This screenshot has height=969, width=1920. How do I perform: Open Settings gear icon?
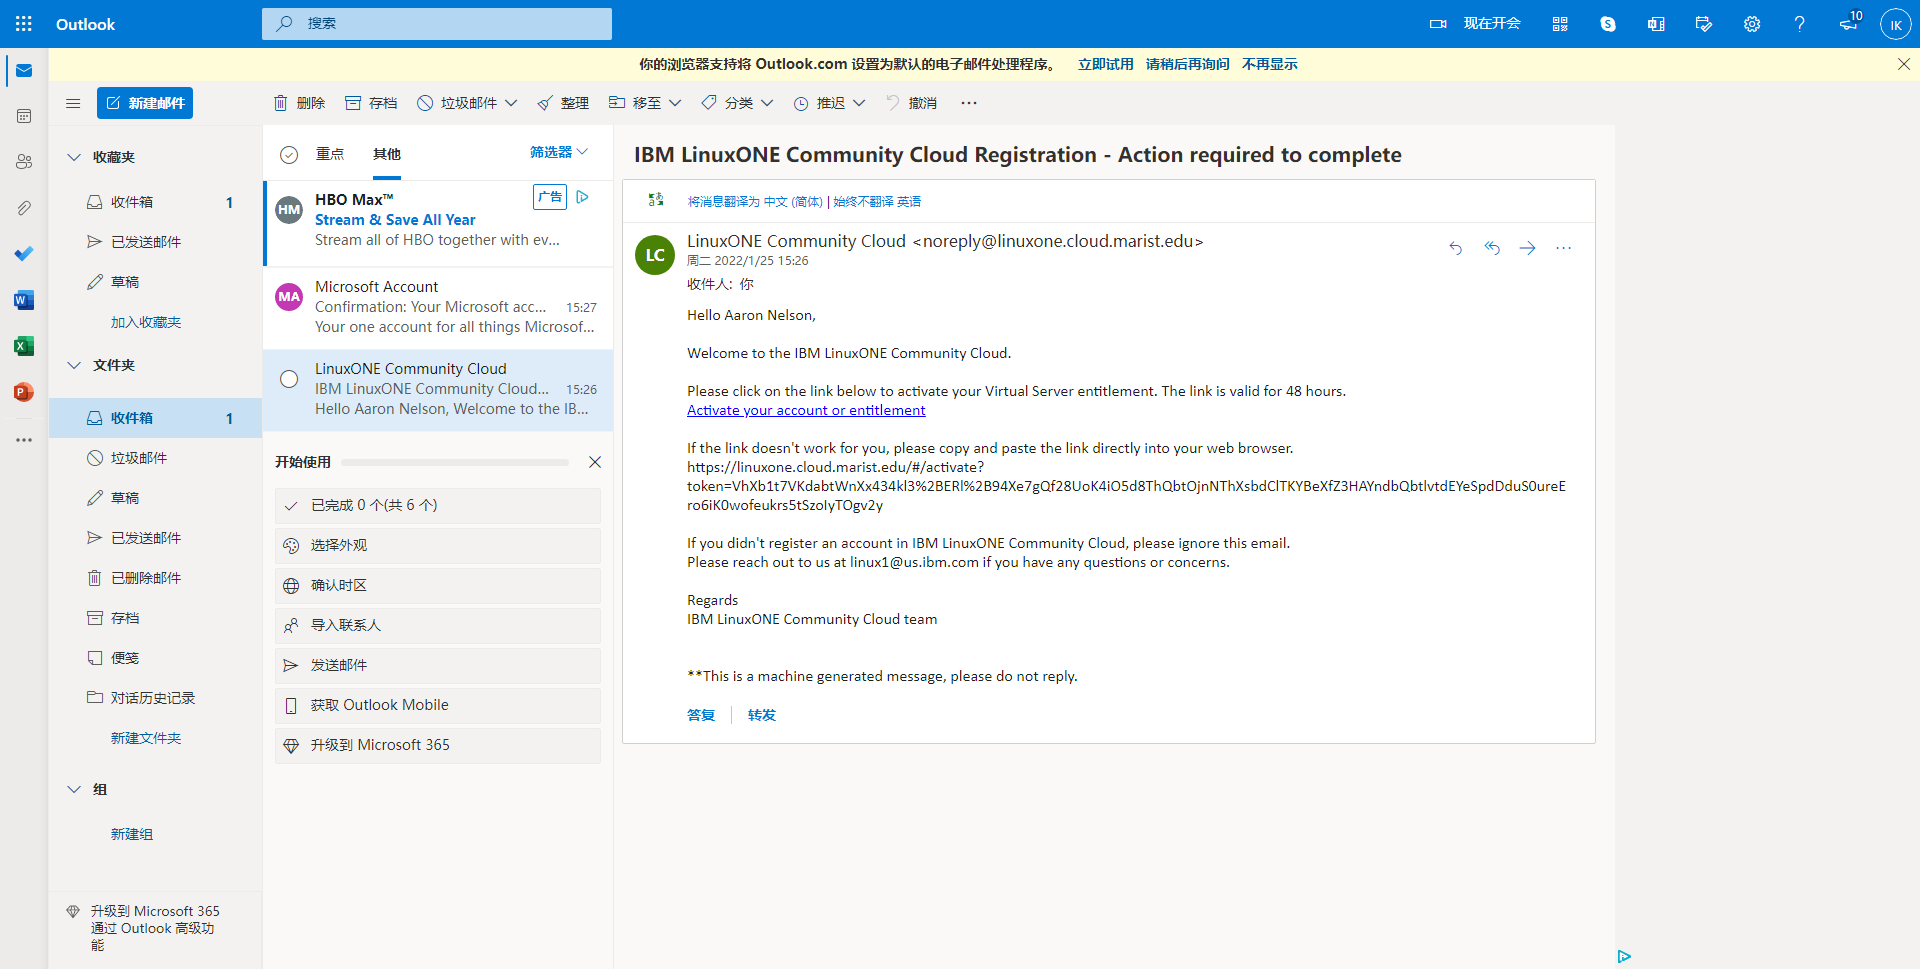[x=1752, y=24]
